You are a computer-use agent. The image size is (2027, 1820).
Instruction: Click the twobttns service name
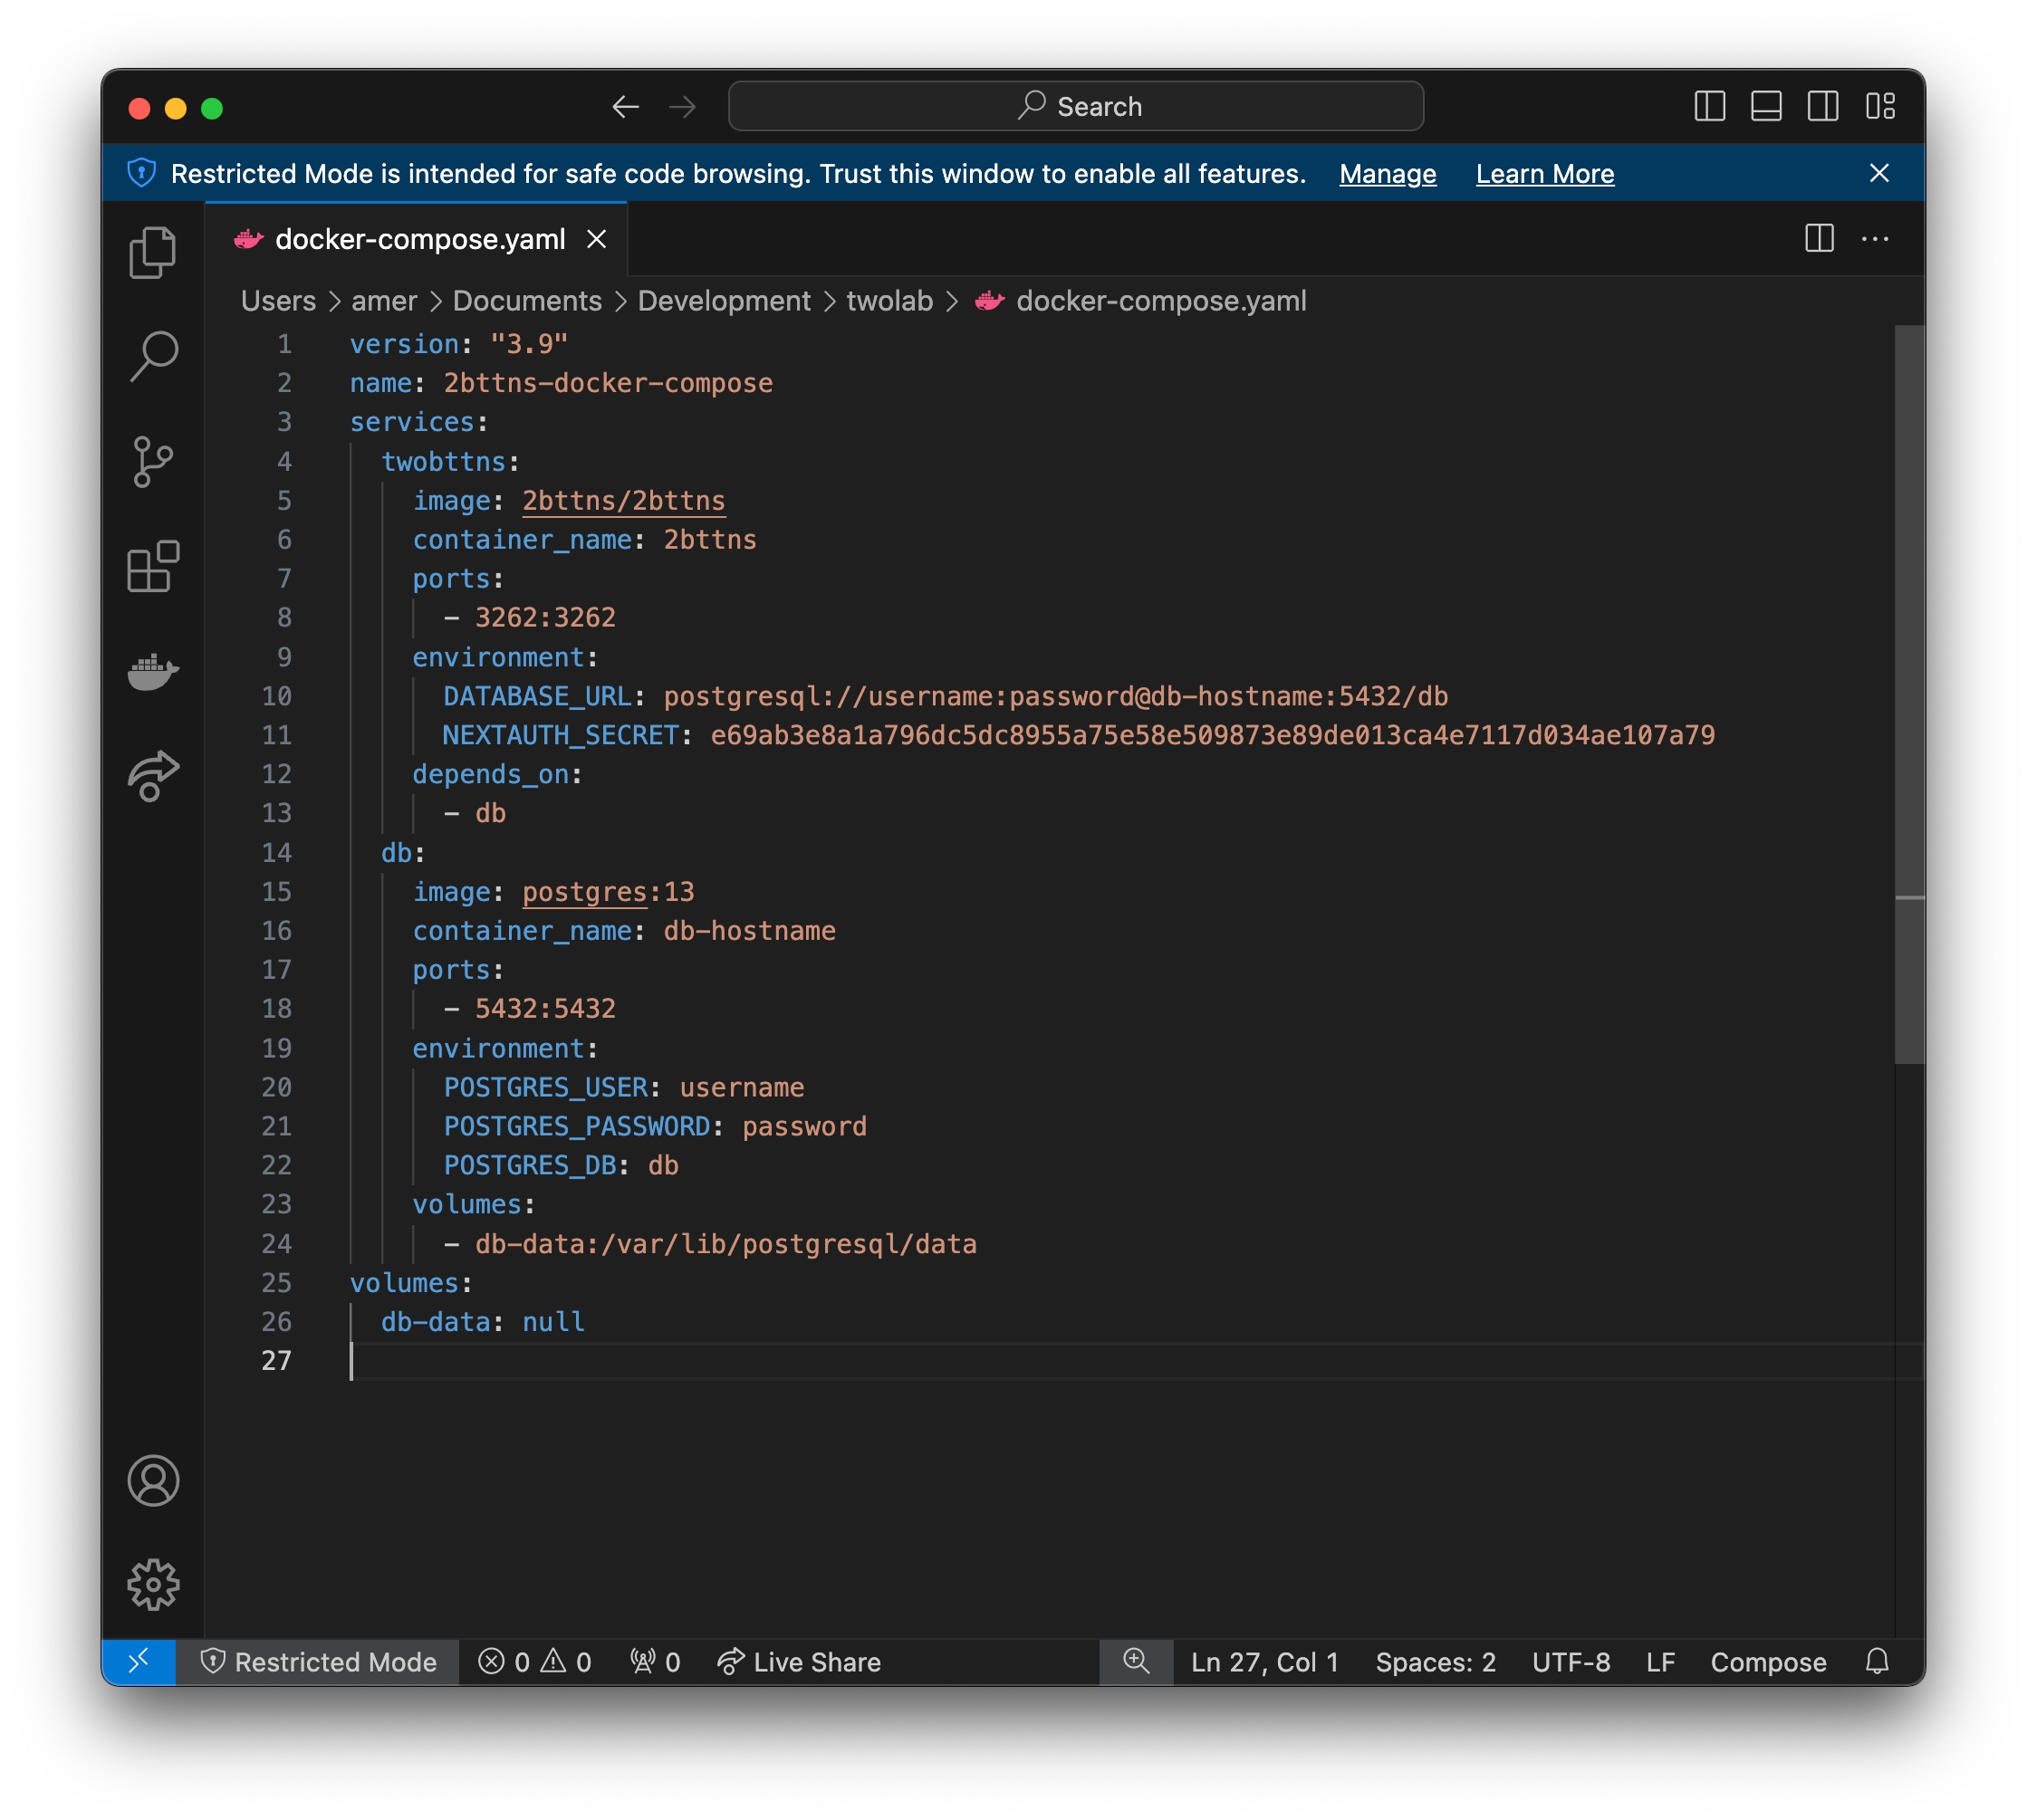[x=444, y=462]
